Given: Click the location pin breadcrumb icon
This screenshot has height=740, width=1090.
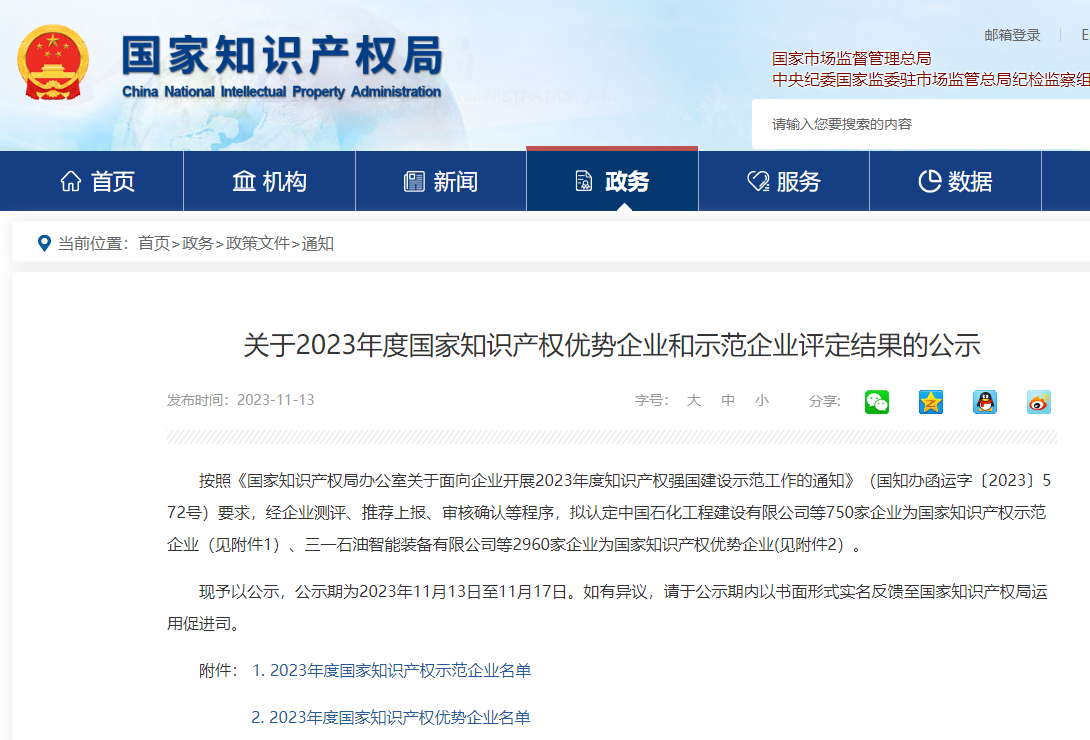Looking at the screenshot, I should point(43,243).
